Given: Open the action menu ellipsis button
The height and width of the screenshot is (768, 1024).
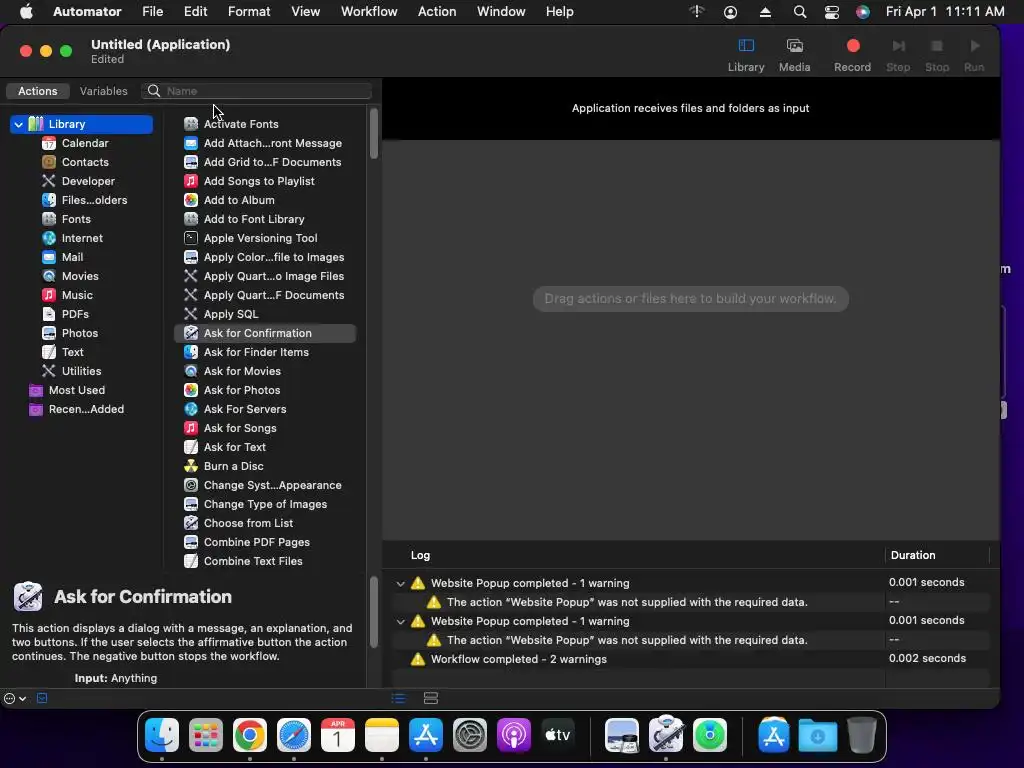Looking at the screenshot, I should (x=14, y=698).
